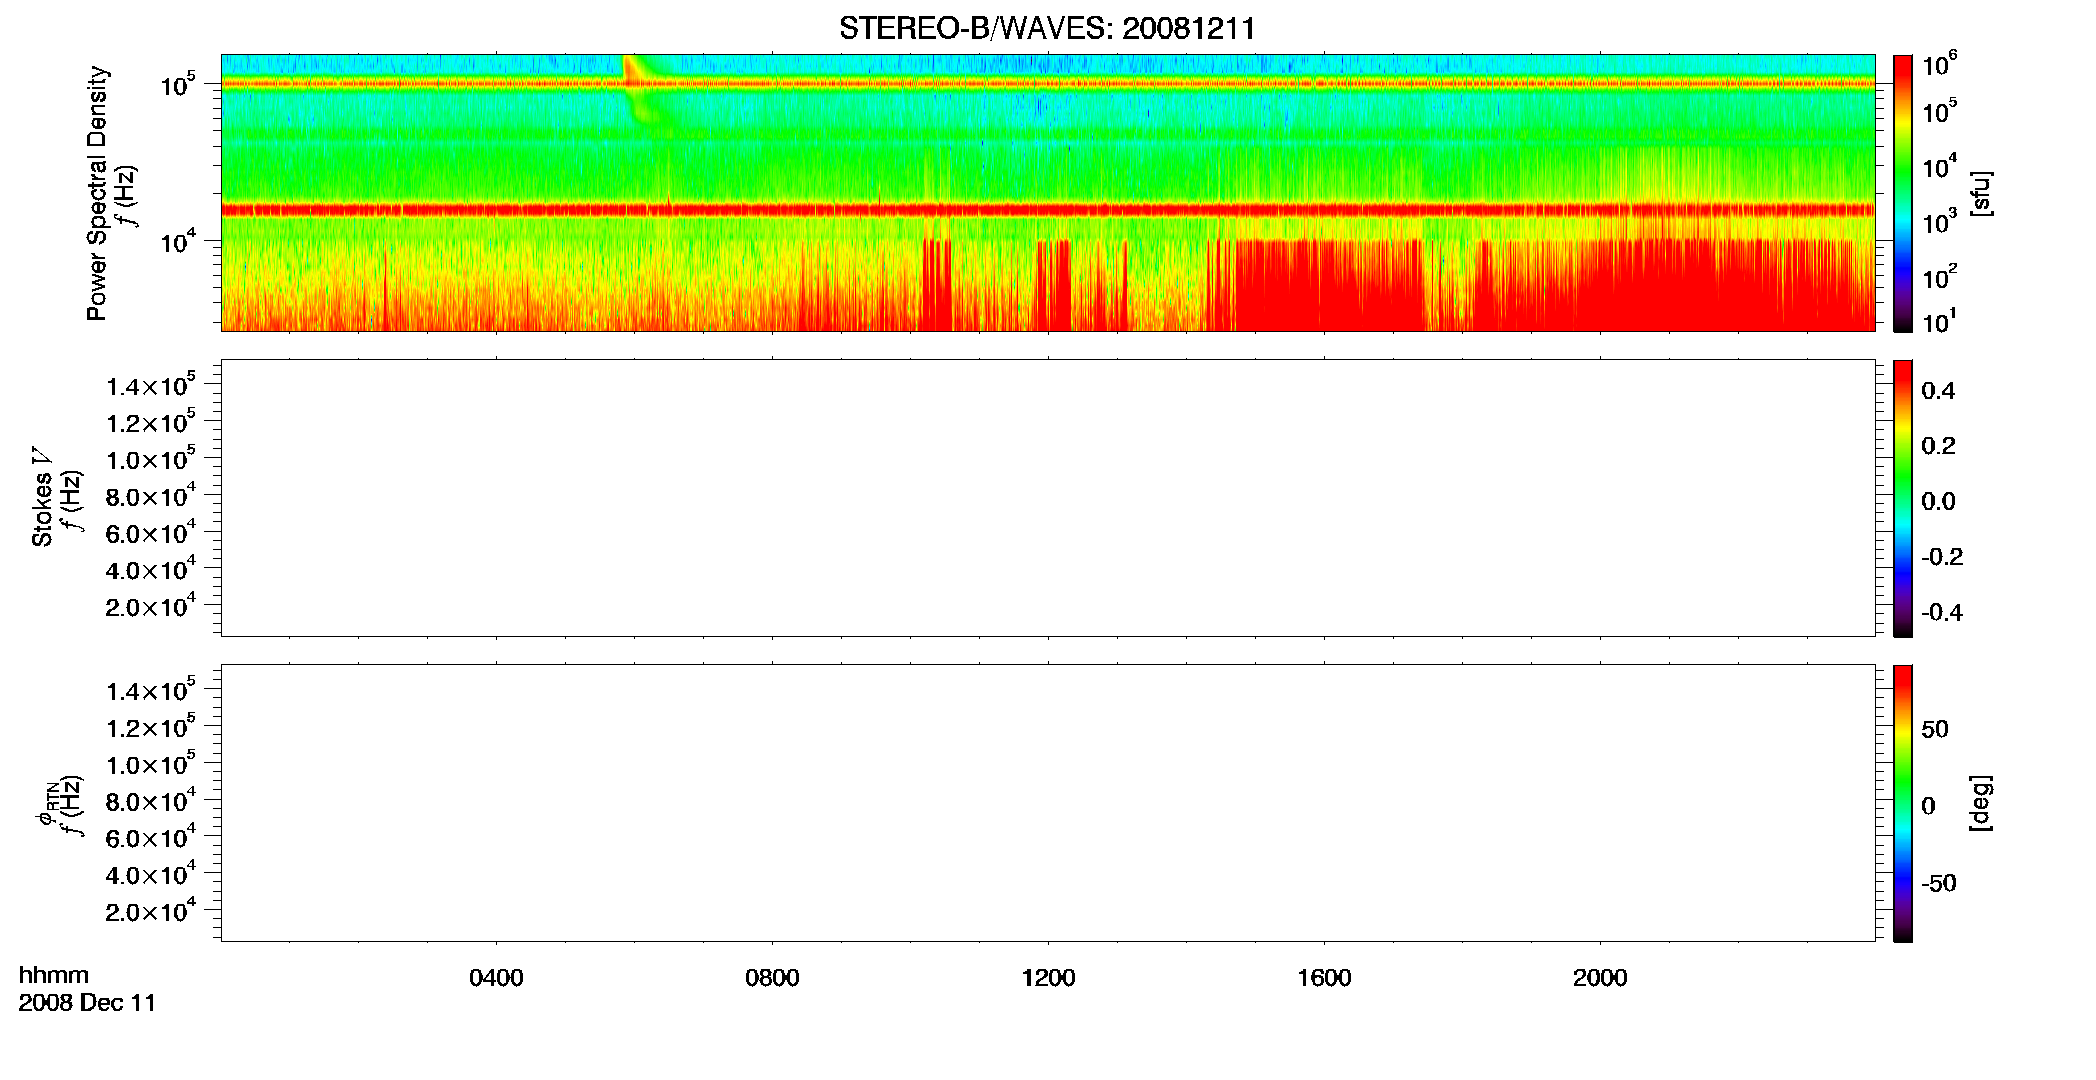Click the [deg] unit label
The width and height of the screenshot is (2096, 1080).
click(x=1981, y=803)
